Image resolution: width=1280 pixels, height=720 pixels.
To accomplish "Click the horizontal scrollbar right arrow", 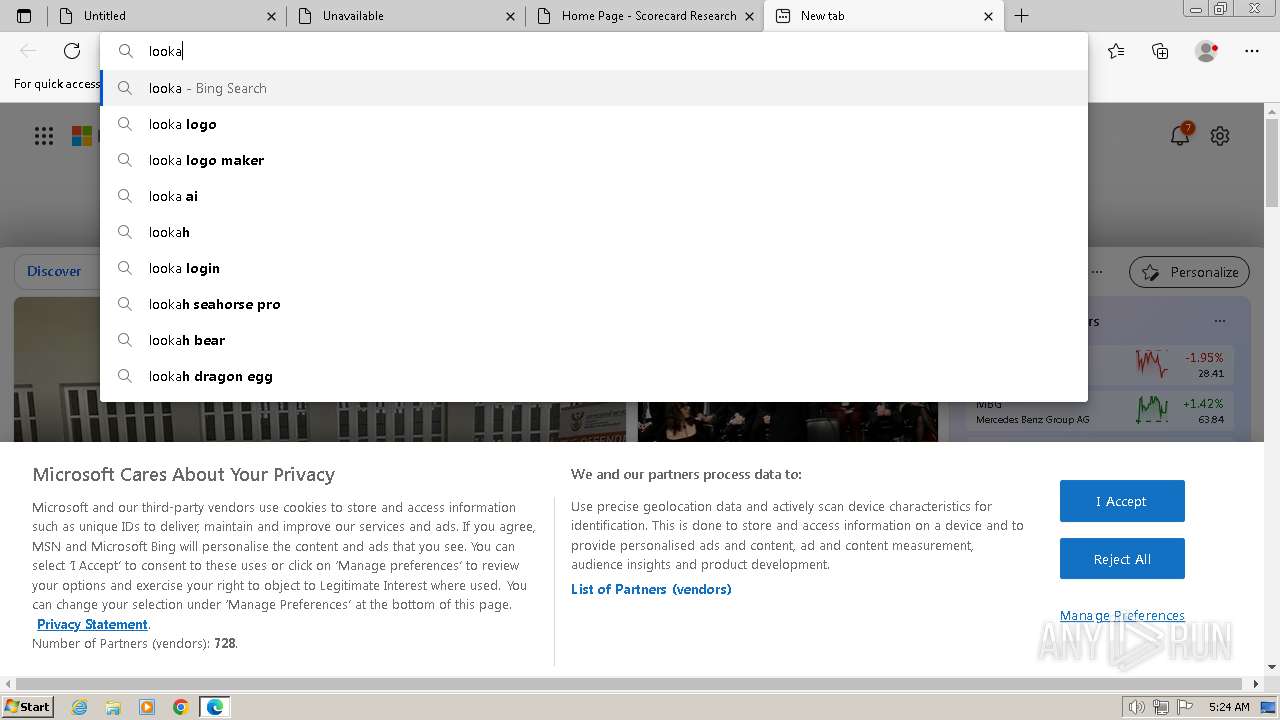I will (1257, 684).
